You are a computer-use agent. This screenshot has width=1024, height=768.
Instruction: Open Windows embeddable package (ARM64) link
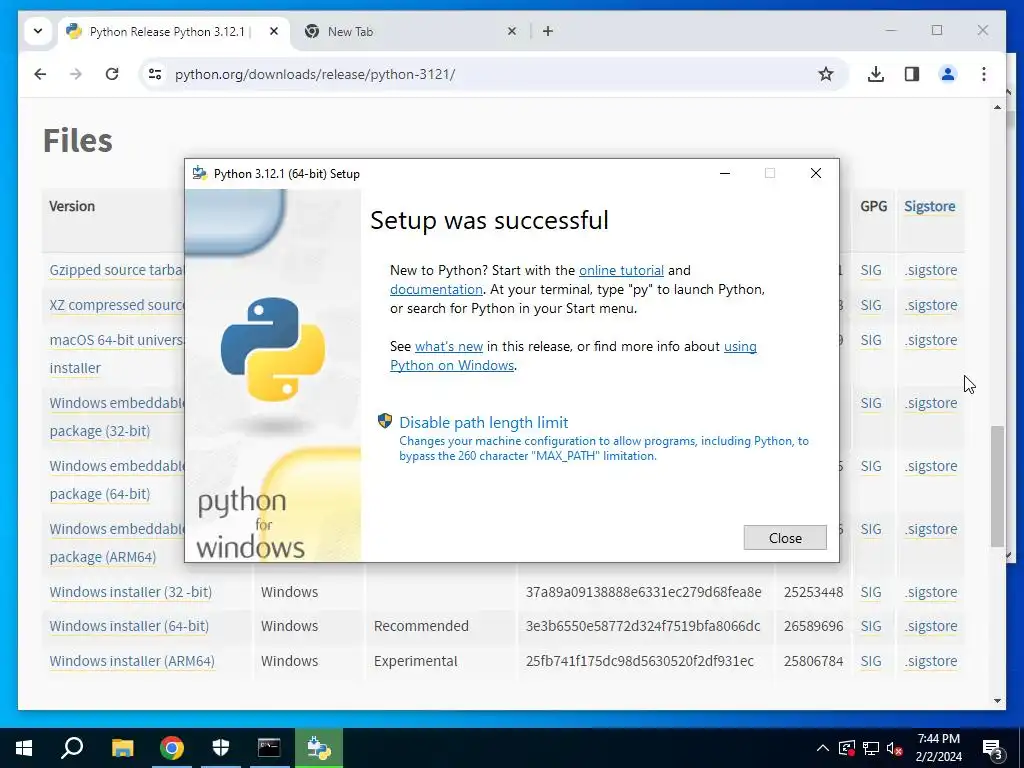117,543
